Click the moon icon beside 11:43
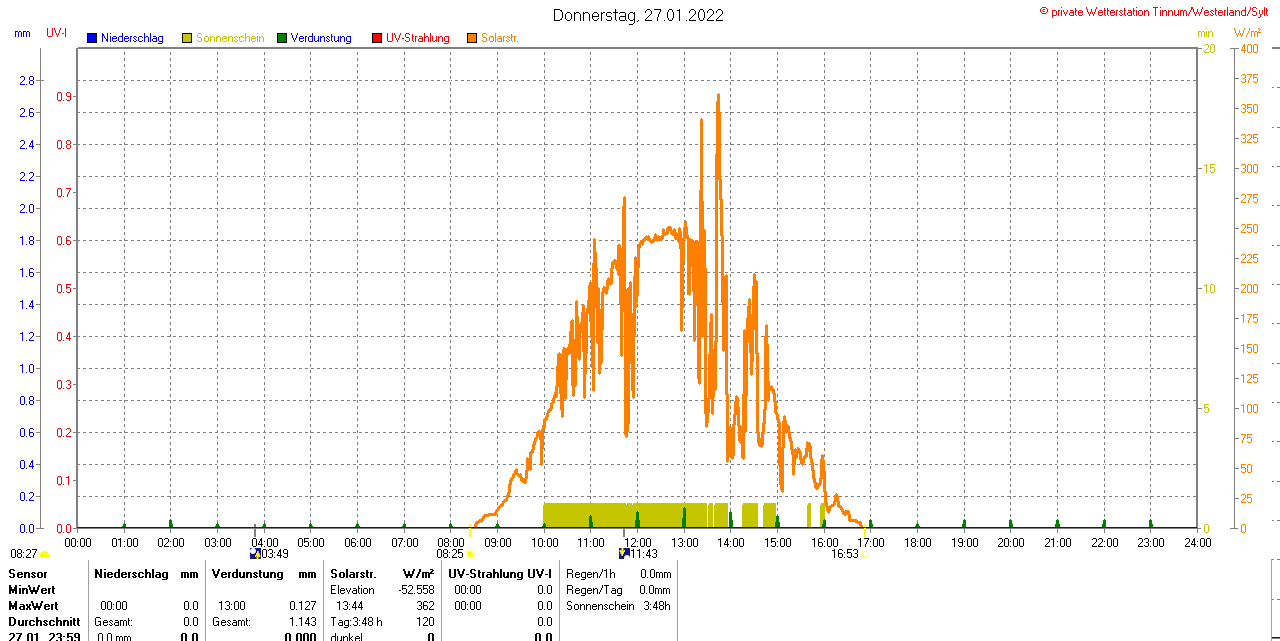The image size is (1280, 641). [x=624, y=554]
